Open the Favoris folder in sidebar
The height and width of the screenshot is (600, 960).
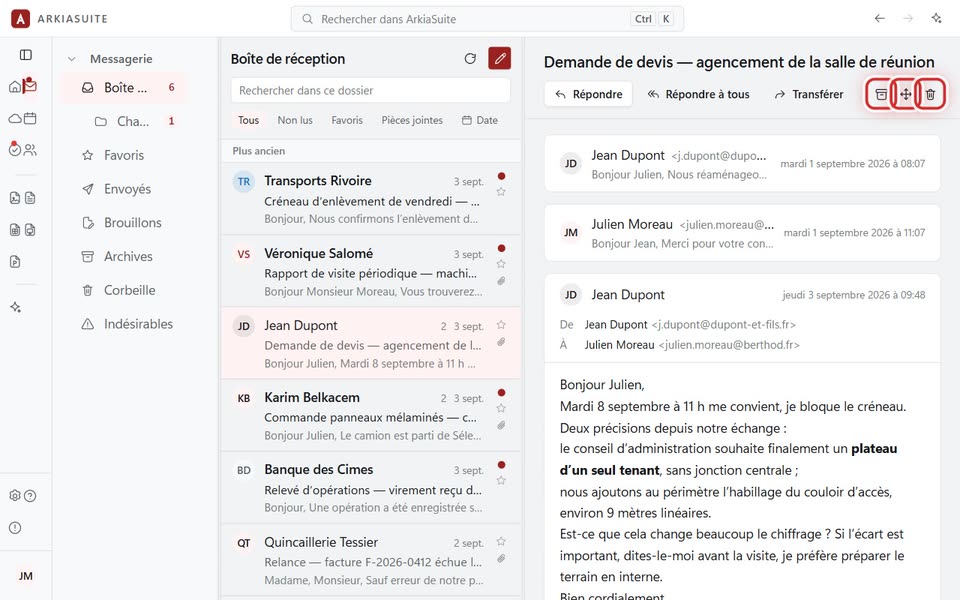point(124,155)
